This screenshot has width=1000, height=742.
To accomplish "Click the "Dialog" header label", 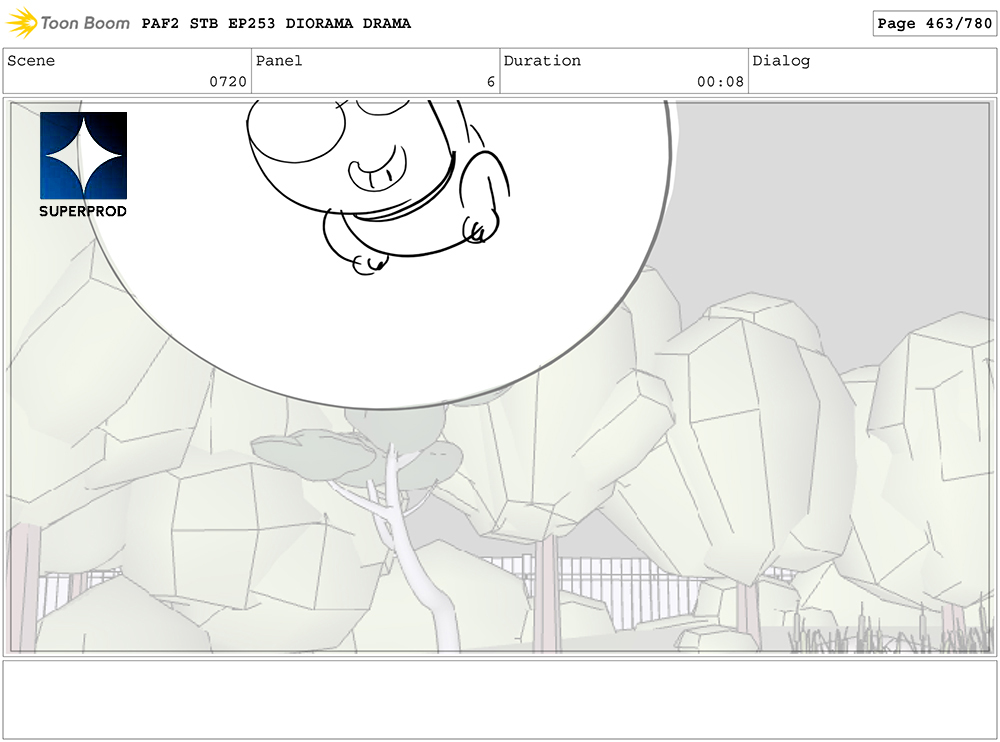I will click(x=781, y=61).
